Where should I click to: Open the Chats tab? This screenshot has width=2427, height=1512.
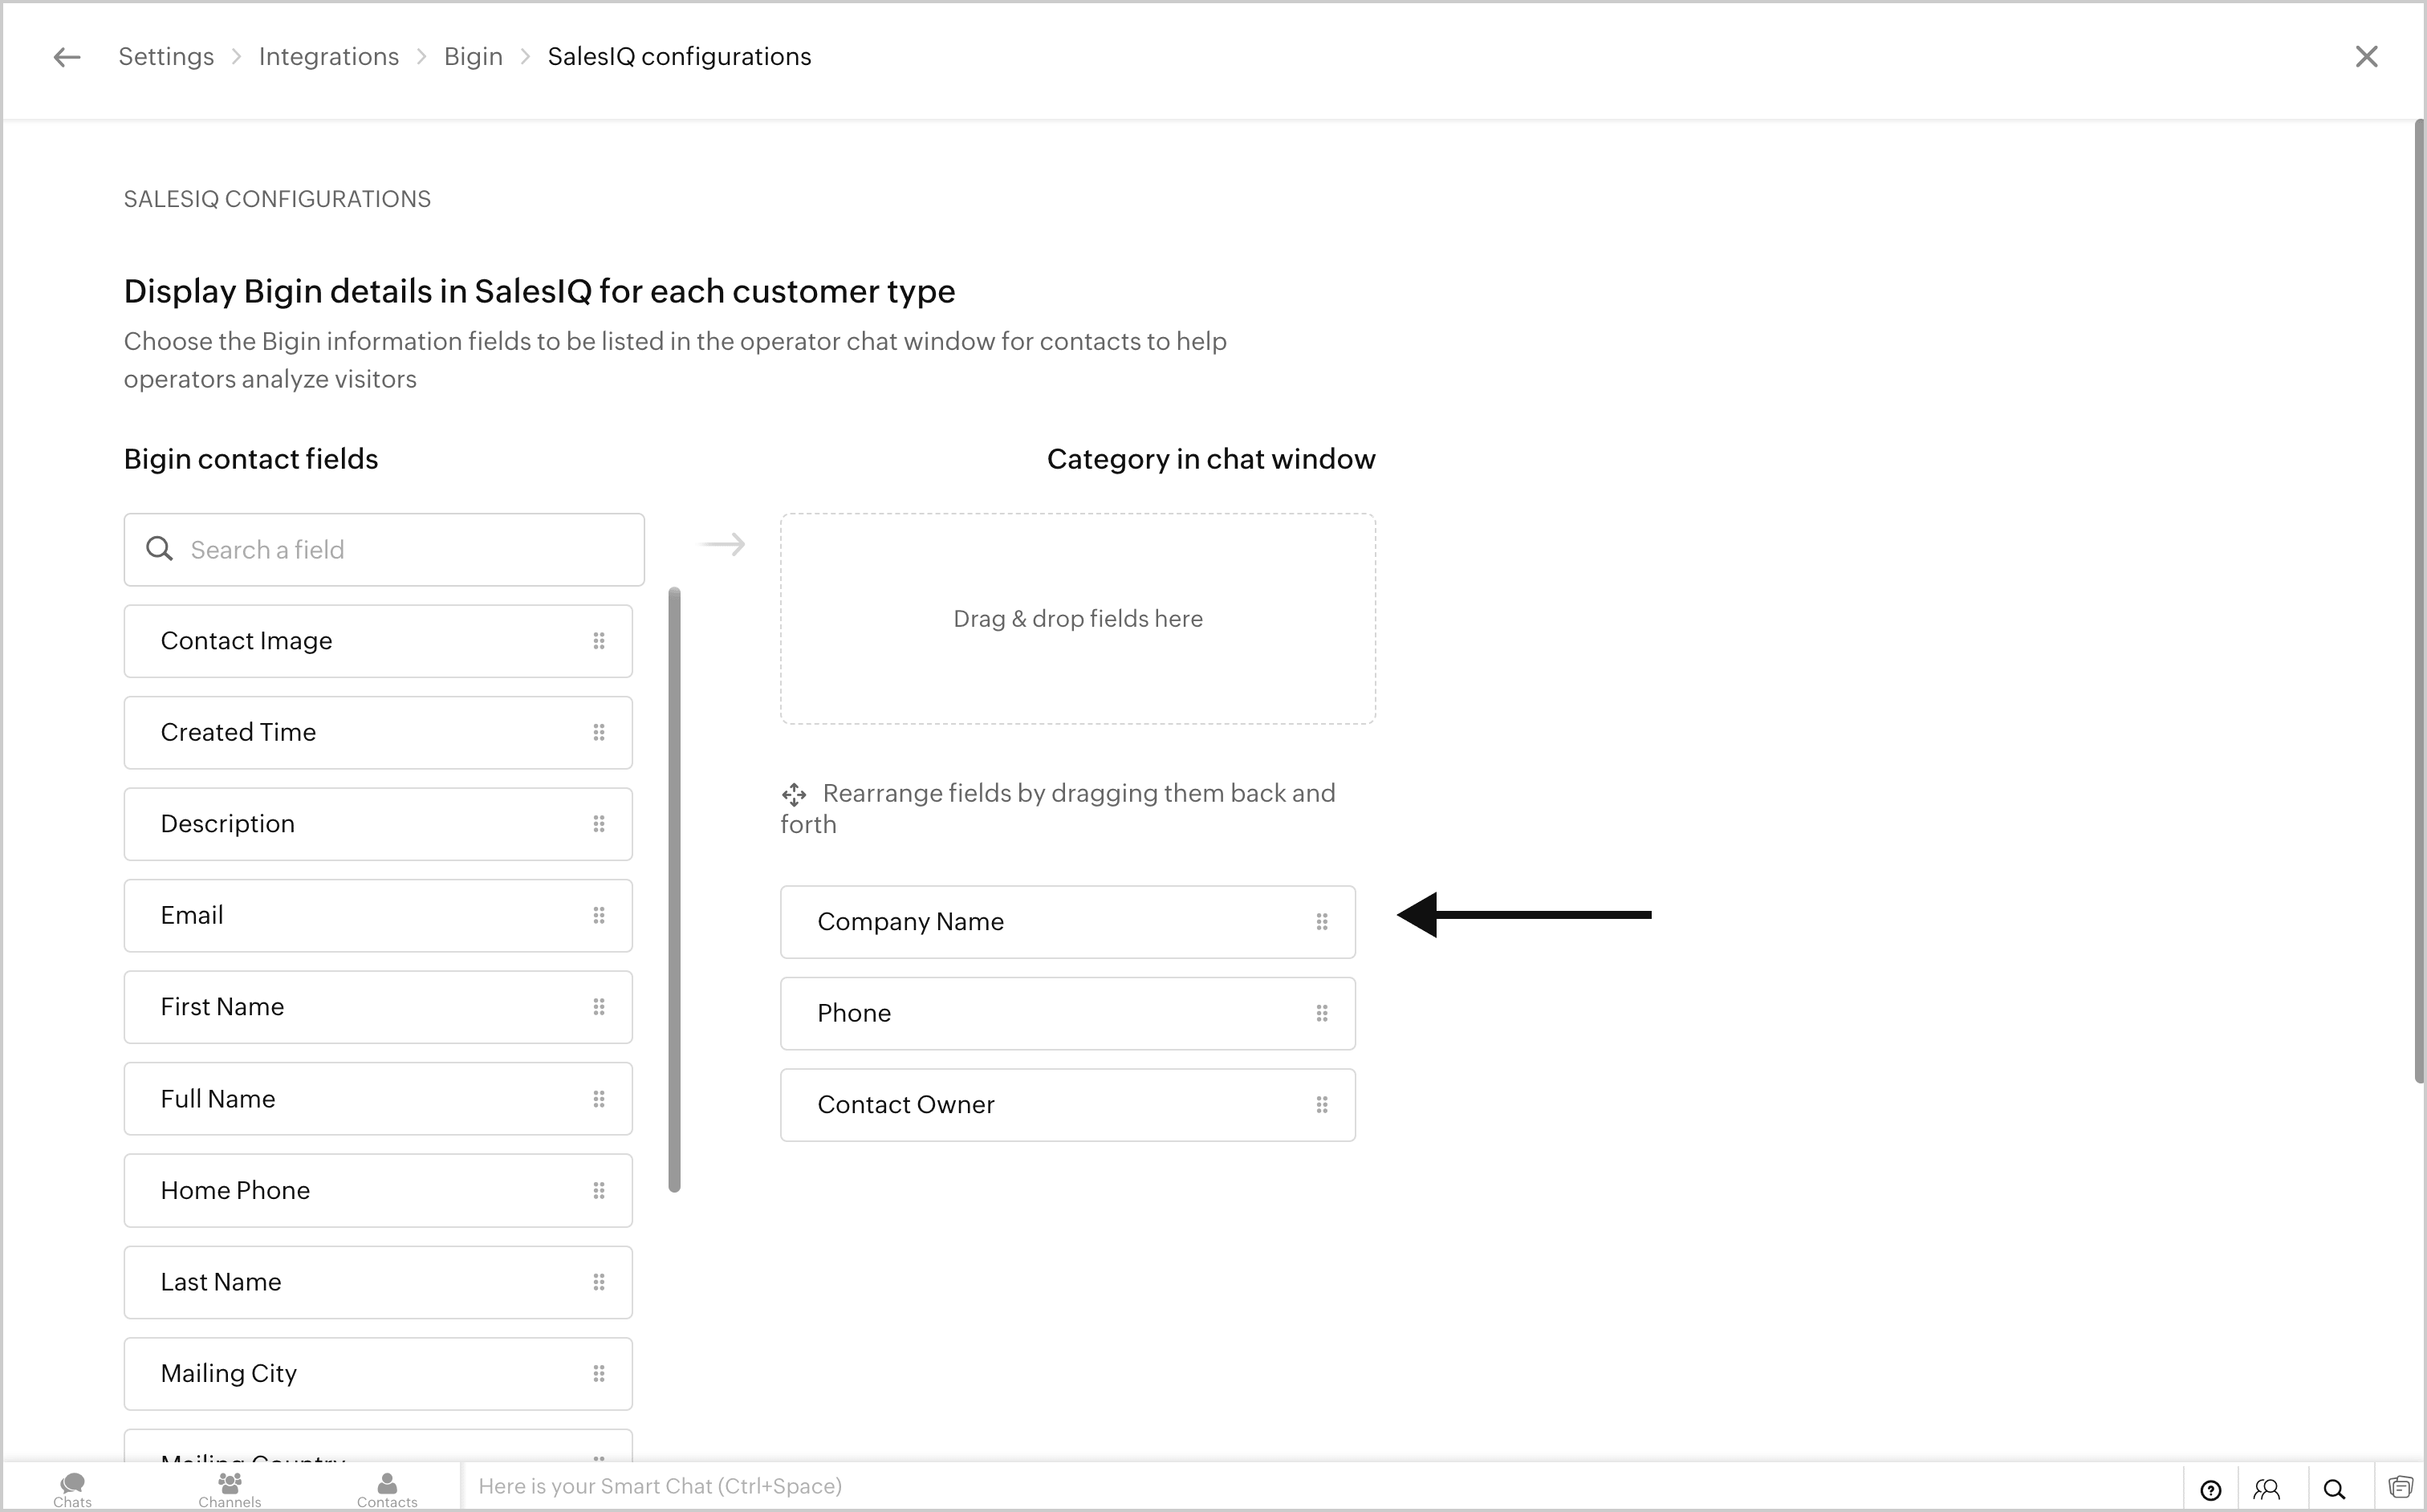click(72, 1489)
